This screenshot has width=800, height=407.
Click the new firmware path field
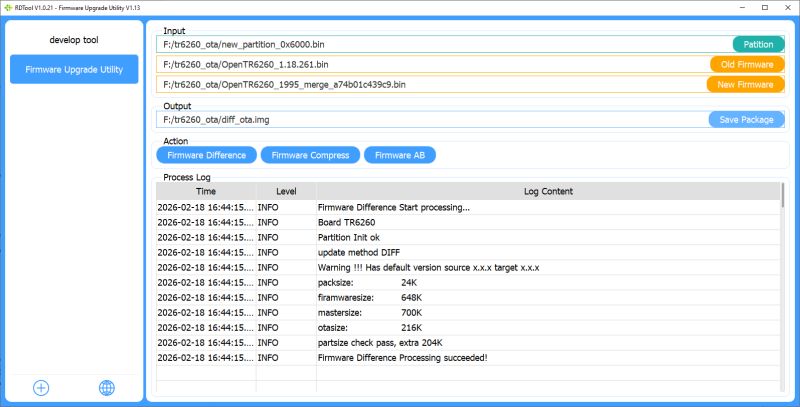click(x=432, y=85)
